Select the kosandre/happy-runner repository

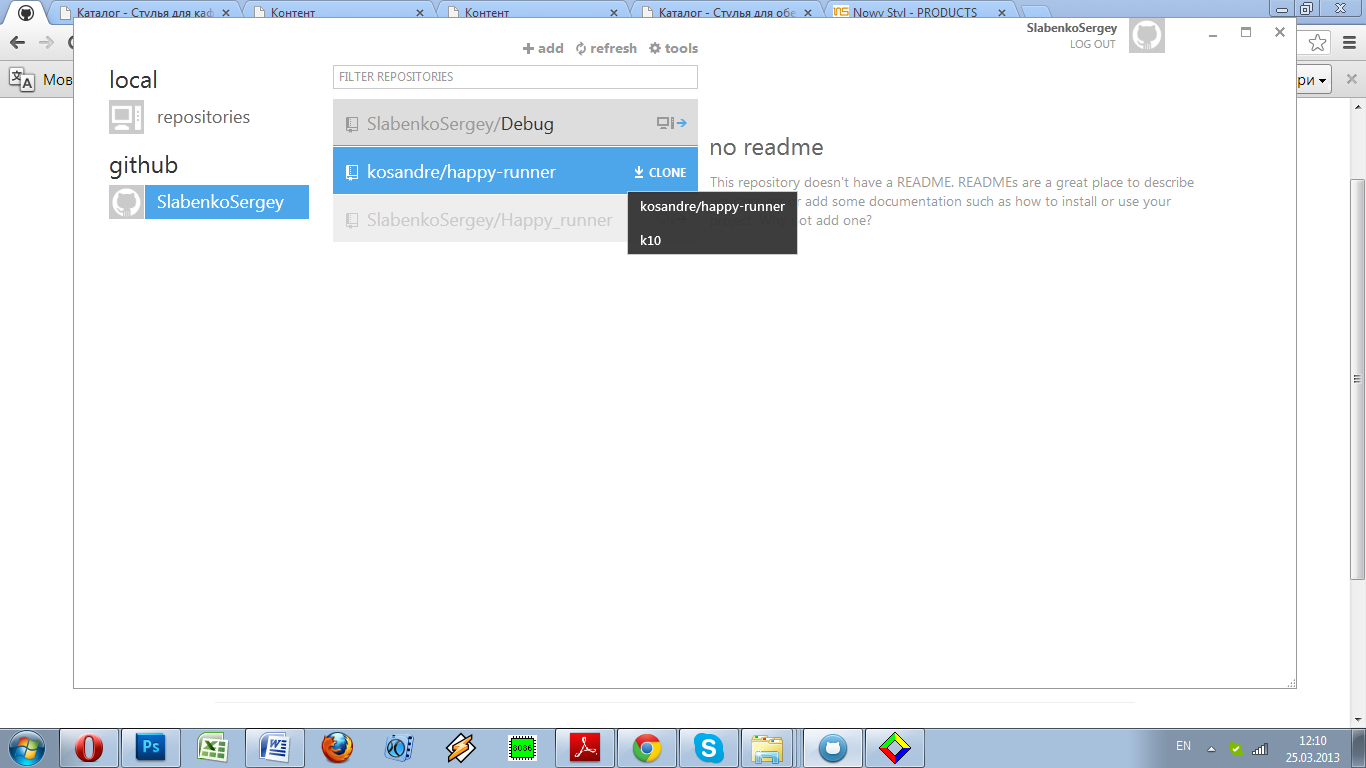[515, 171]
